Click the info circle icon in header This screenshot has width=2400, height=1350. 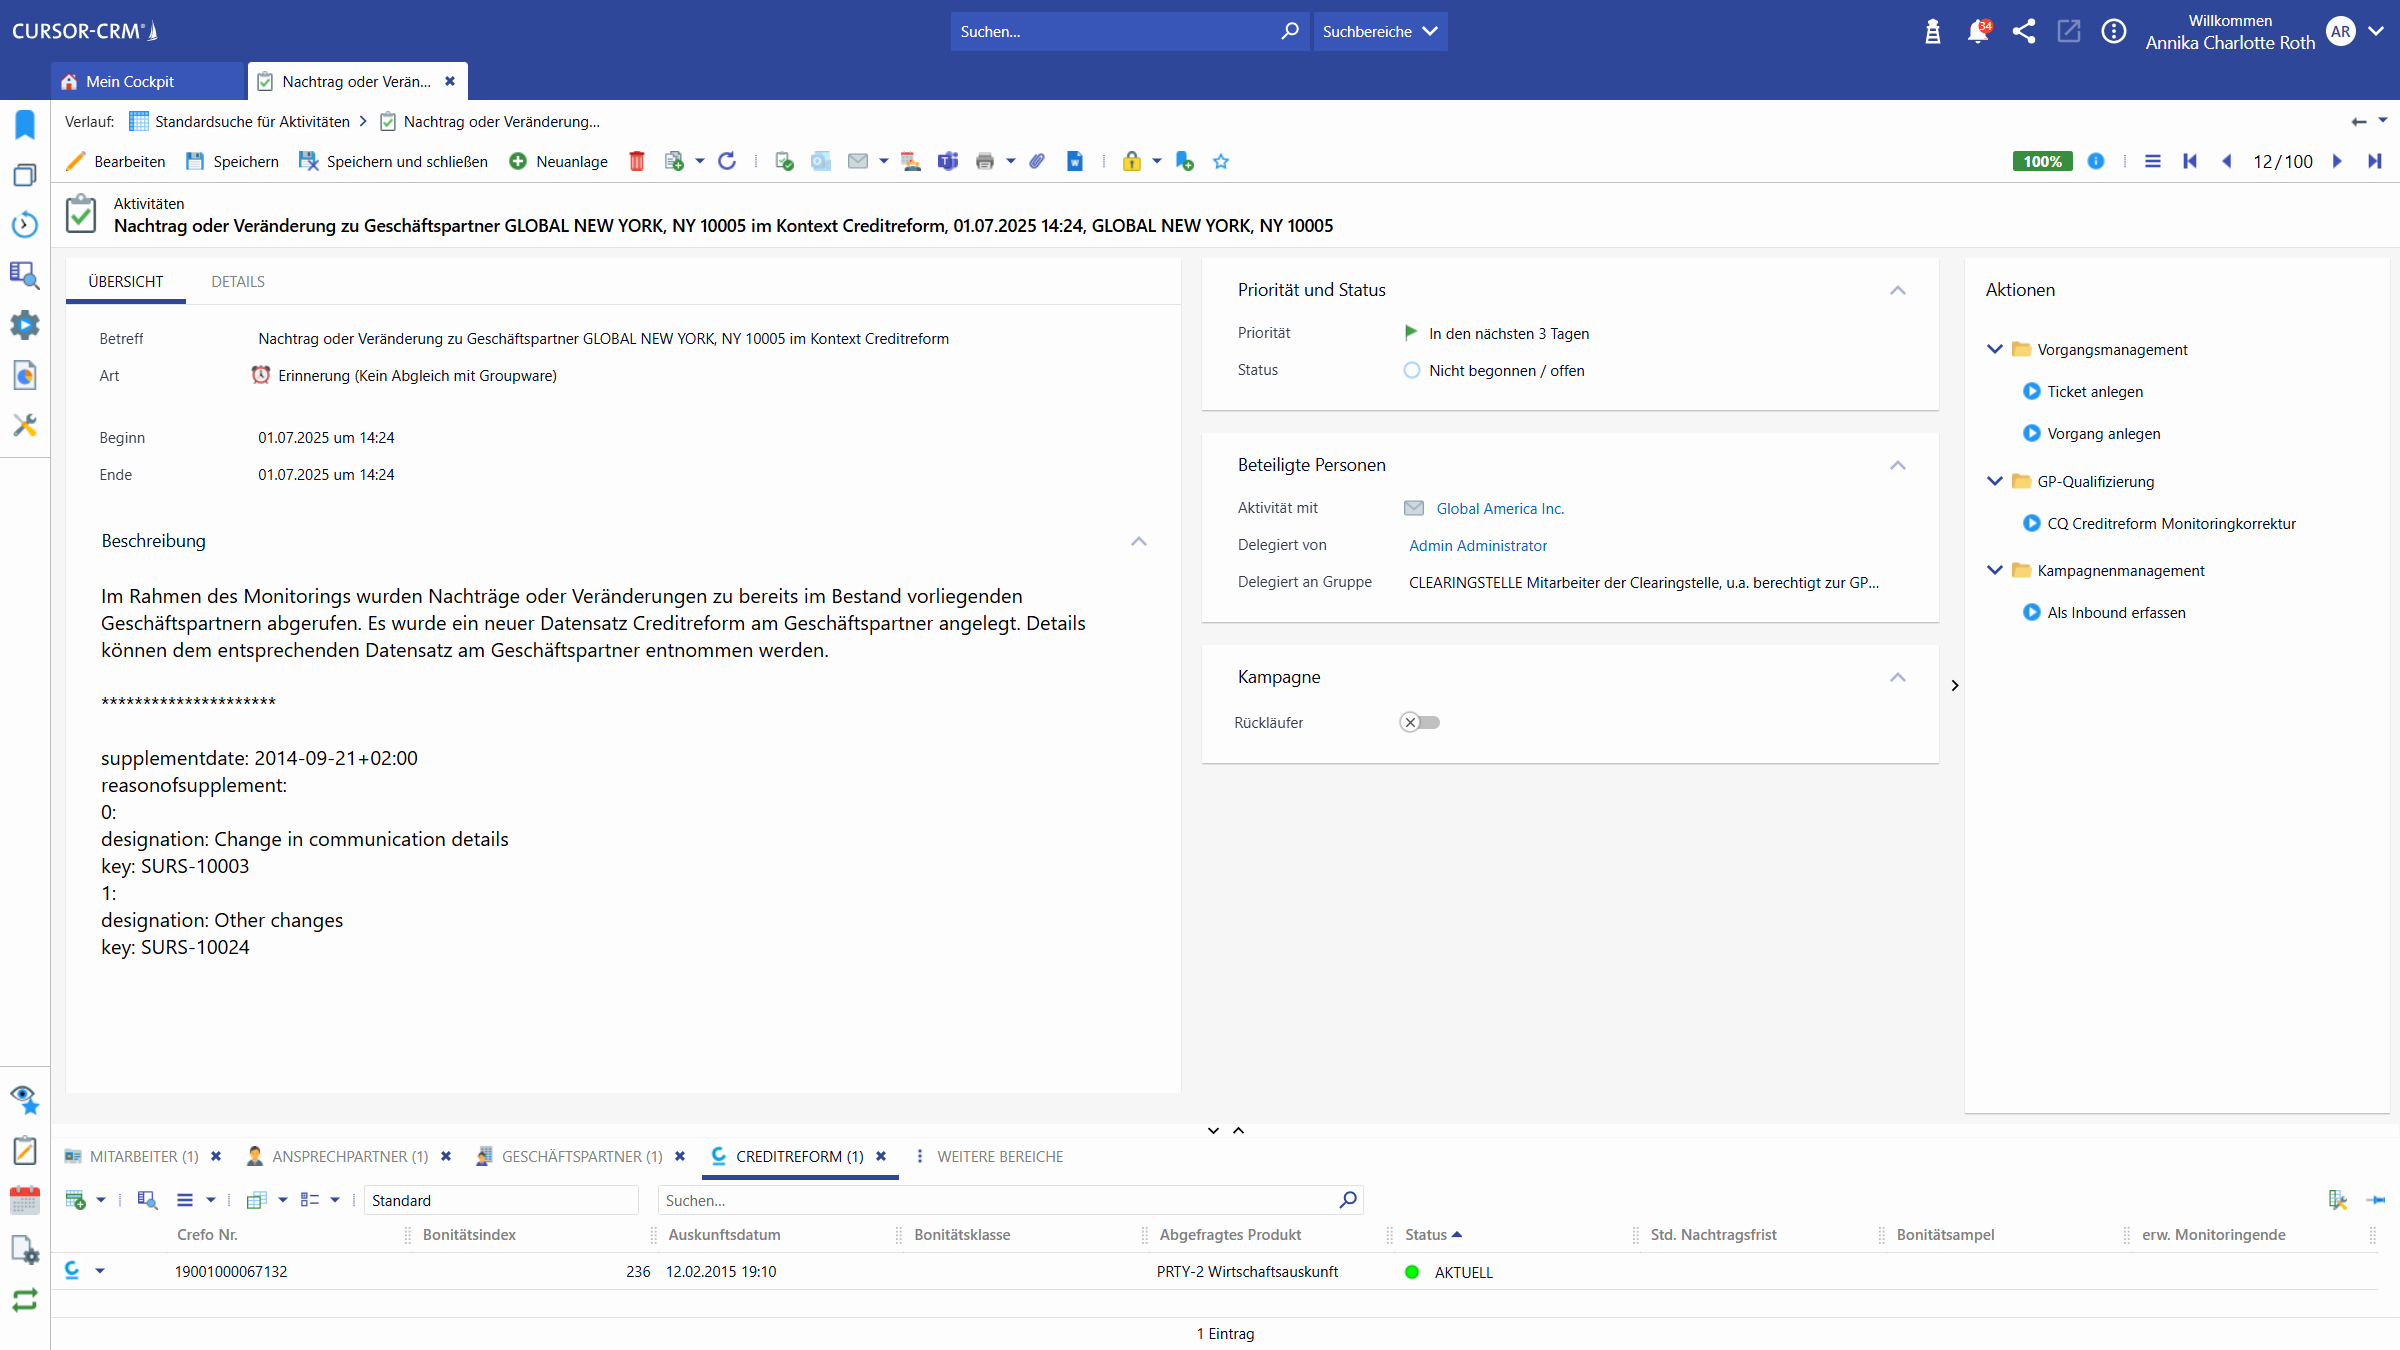(x=2113, y=31)
